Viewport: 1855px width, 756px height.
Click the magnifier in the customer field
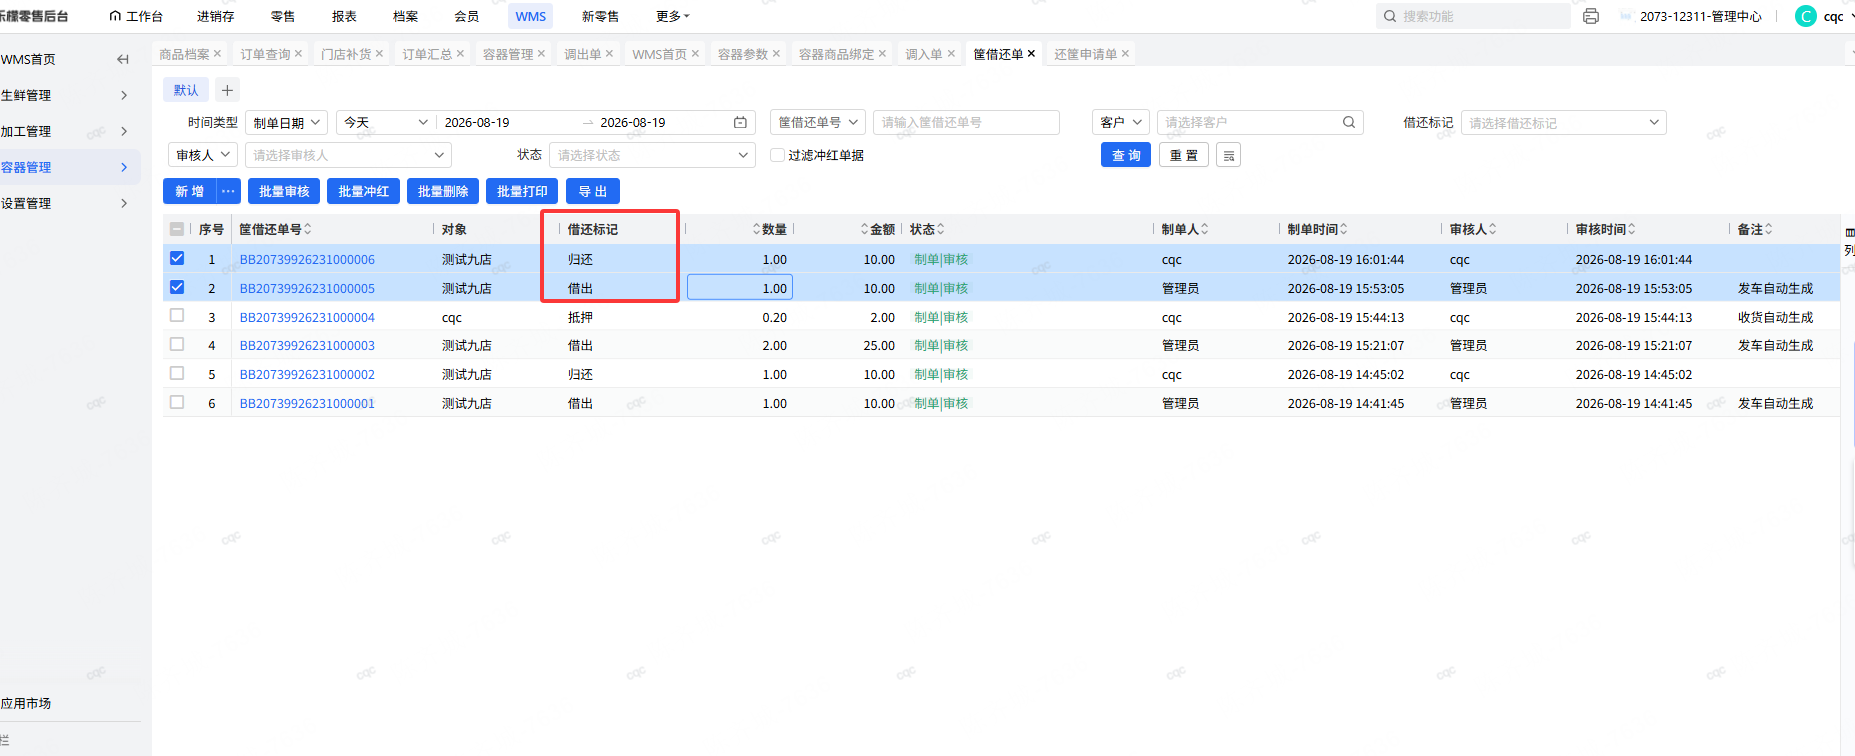pyautogui.click(x=1349, y=122)
